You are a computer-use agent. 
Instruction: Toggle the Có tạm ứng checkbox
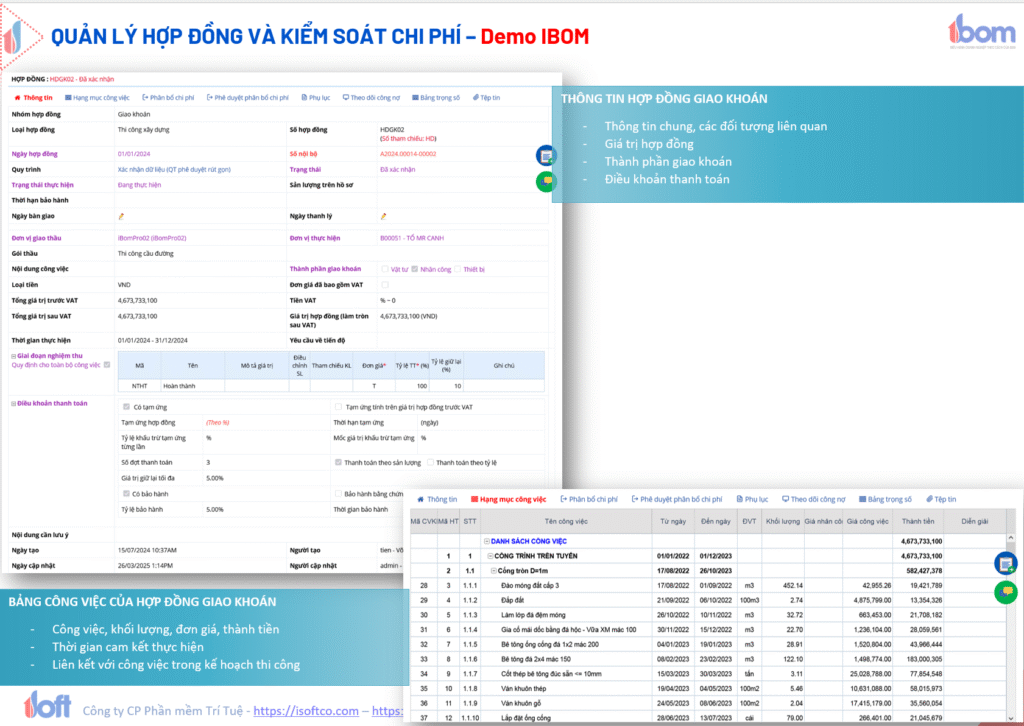point(125,407)
